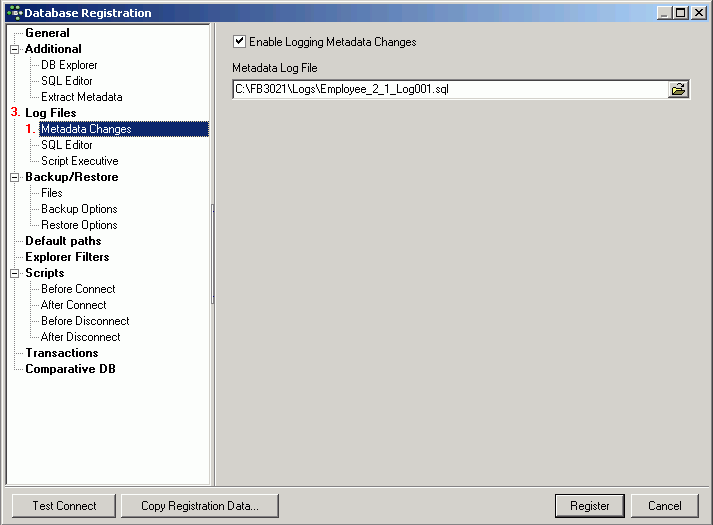Select the Log Files section

coord(50,113)
